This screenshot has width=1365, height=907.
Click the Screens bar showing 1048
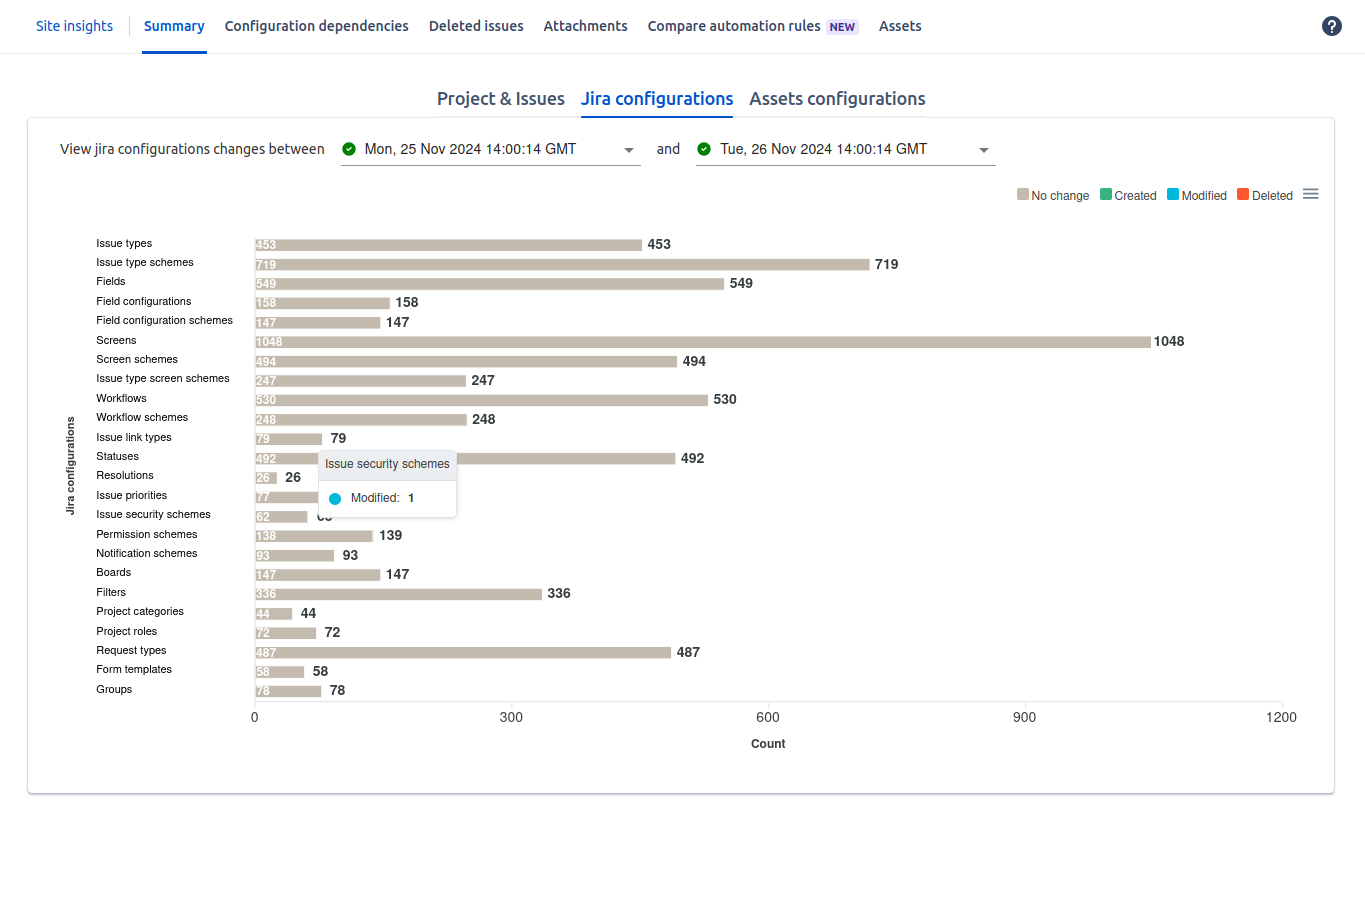703,342
